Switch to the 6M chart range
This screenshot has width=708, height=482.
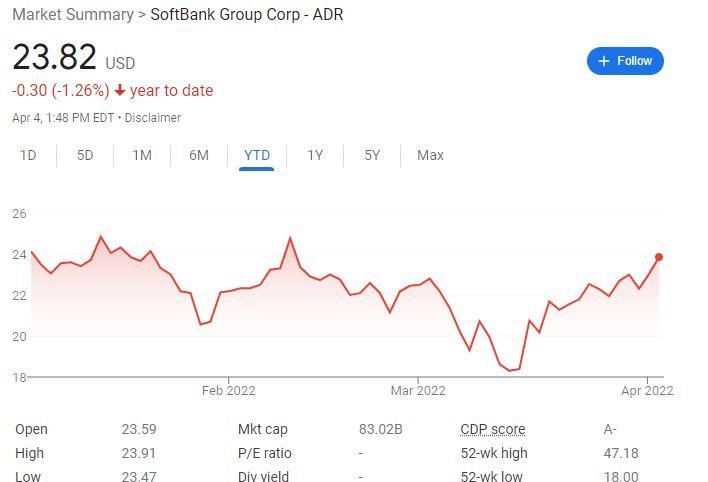(x=199, y=155)
